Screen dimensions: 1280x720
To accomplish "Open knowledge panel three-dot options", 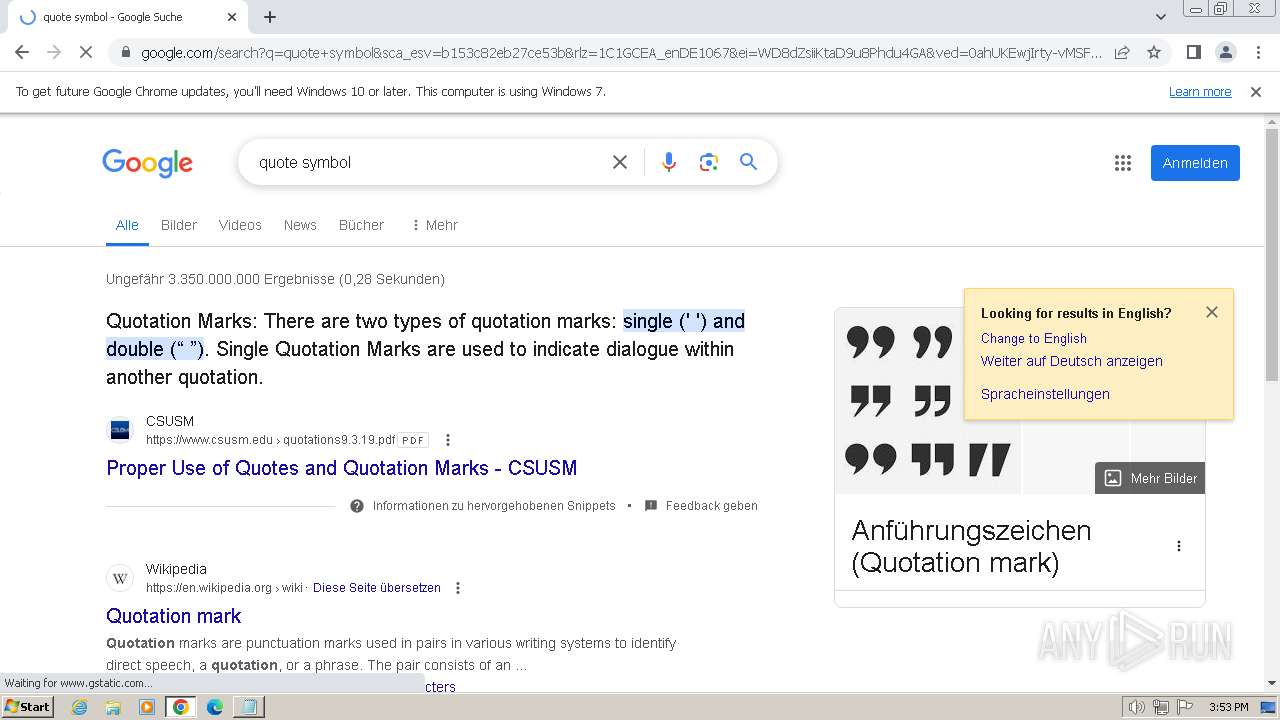I will 1179,546.
